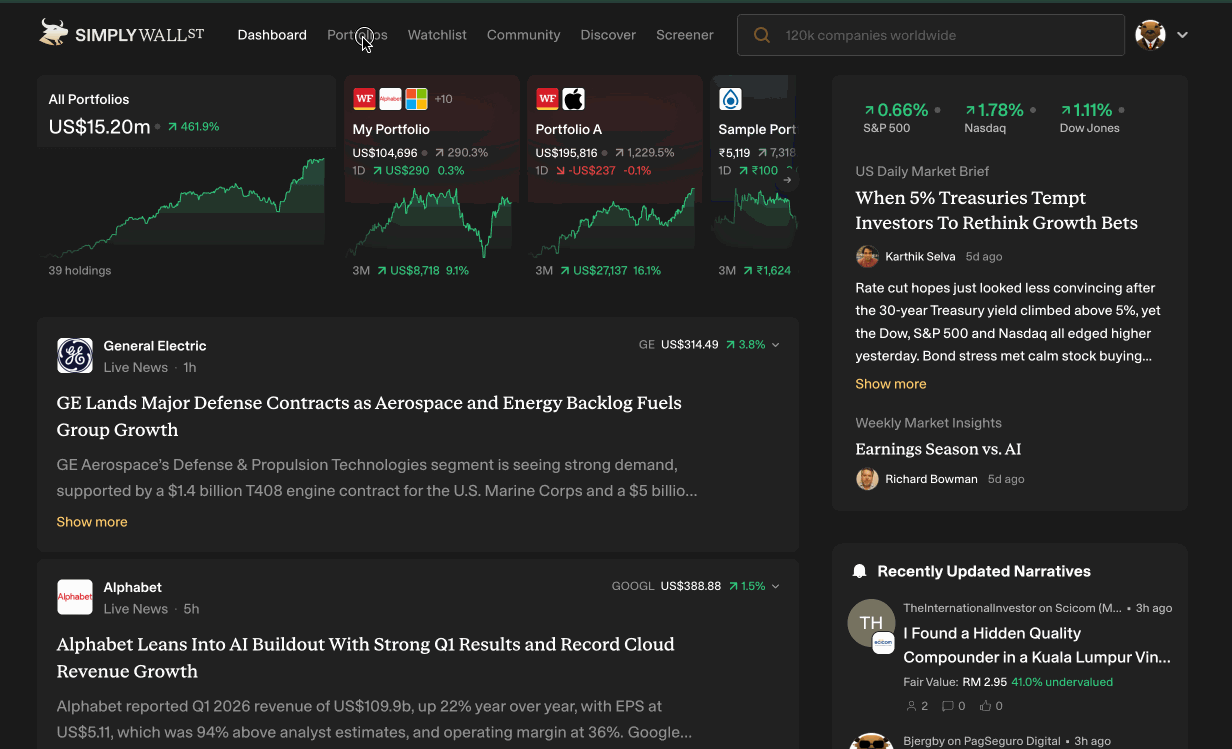Click the thumbs-up icon on Scicom narrative
Image resolution: width=1232 pixels, height=749 pixels.
985,706
